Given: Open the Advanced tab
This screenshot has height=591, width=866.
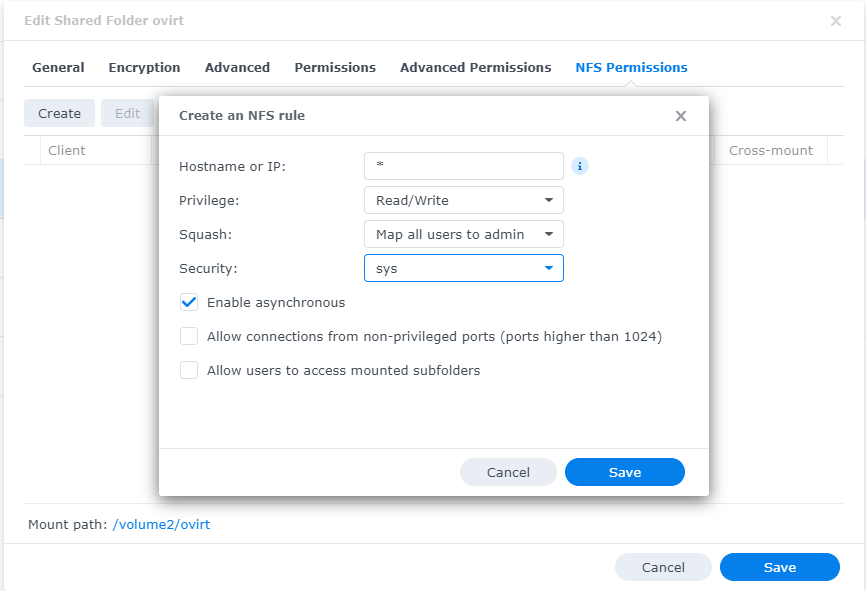Looking at the screenshot, I should click(x=237, y=68).
